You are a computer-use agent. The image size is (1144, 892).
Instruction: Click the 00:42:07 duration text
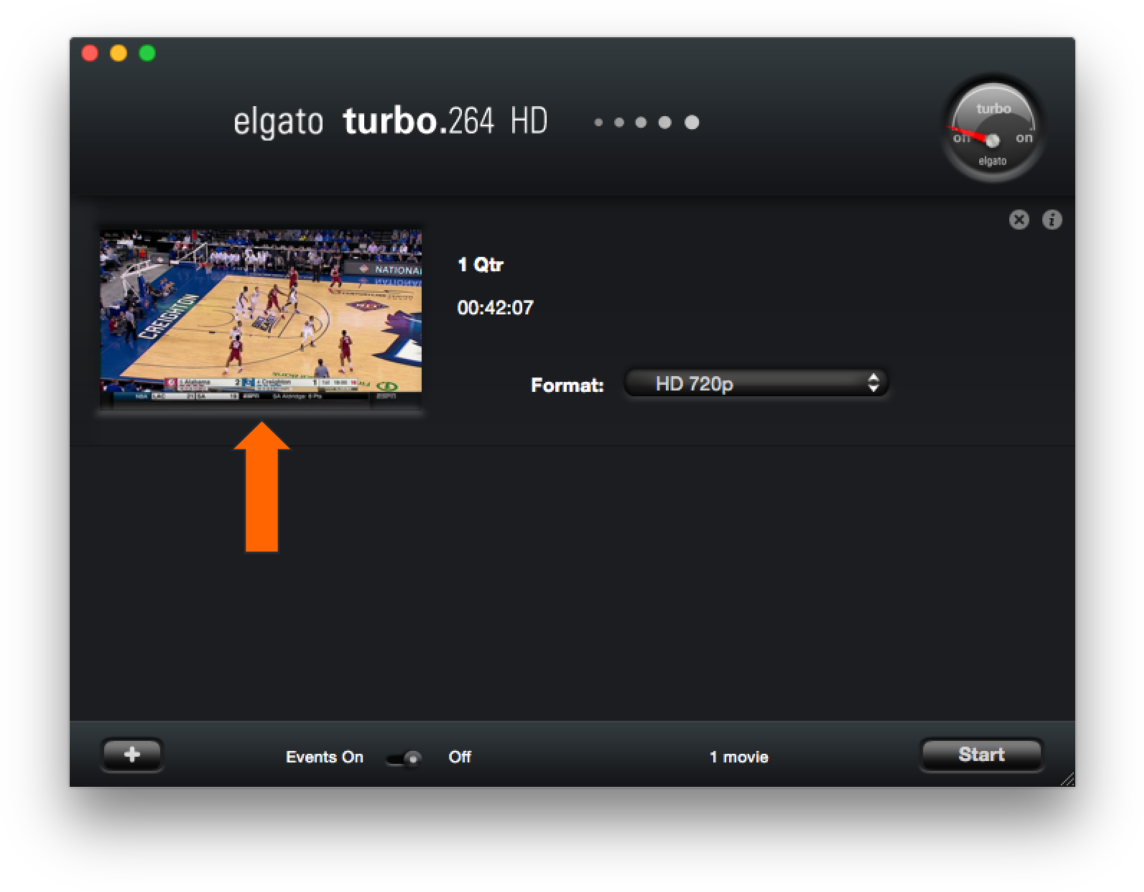pyautogui.click(x=495, y=308)
